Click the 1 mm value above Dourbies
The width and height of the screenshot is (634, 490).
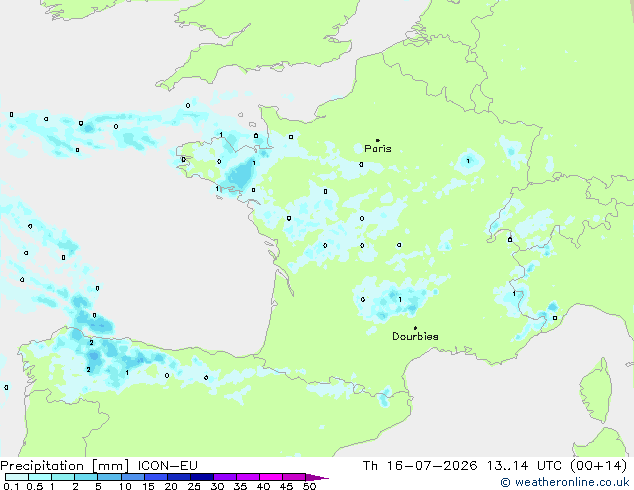pos(400,300)
